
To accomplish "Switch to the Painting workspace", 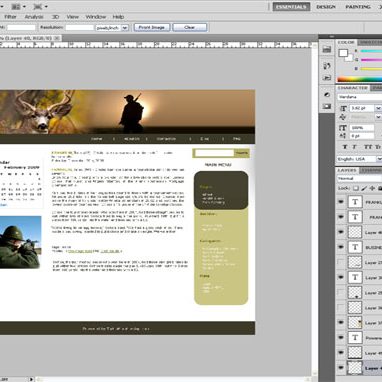I will coord(358,7).
